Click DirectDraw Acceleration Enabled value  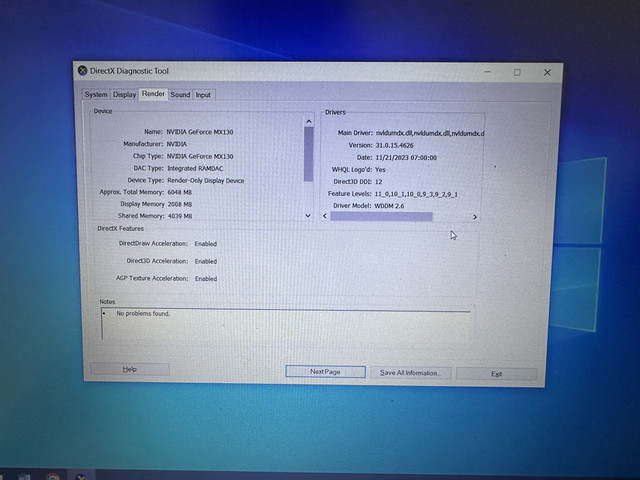tap(206, 244)
